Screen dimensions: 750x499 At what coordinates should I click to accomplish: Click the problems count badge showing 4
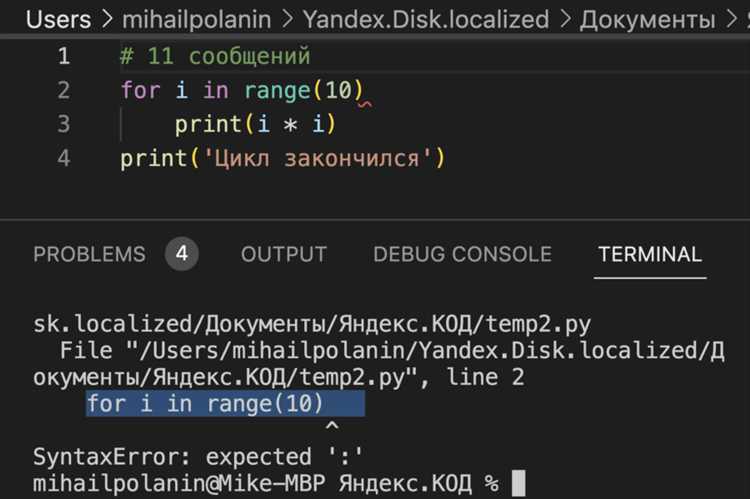pyautogui.click(x=182, y=254)
